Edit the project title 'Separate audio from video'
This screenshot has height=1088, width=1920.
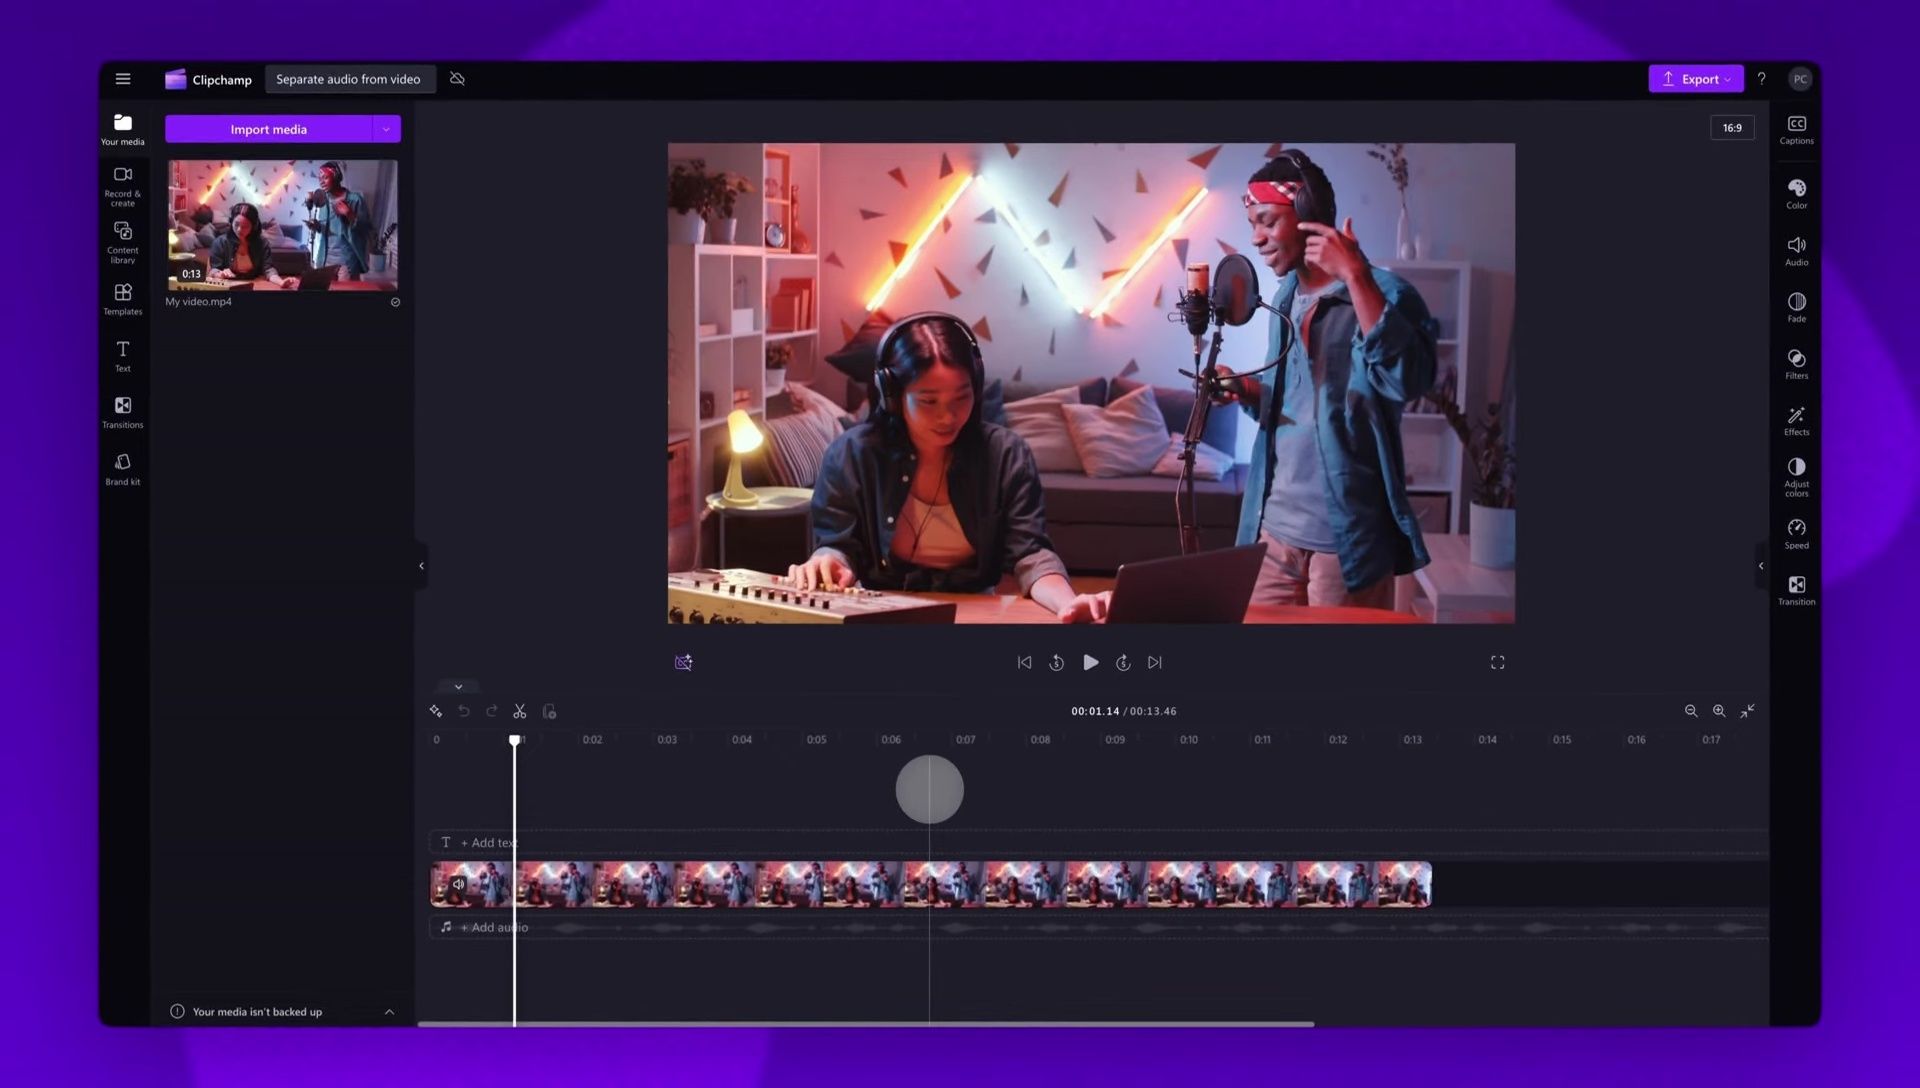[348, 79]
